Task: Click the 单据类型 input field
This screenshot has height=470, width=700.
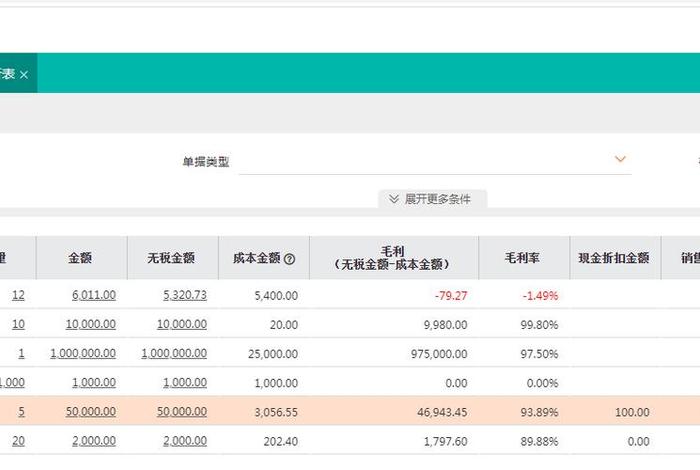Action: [x=435, y=161]
